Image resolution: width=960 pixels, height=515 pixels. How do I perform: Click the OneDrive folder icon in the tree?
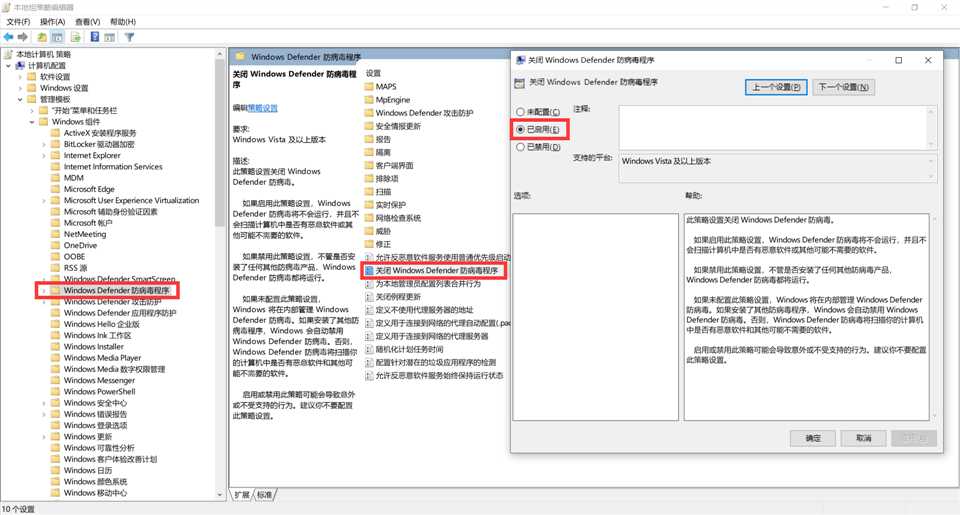point(55,245)
